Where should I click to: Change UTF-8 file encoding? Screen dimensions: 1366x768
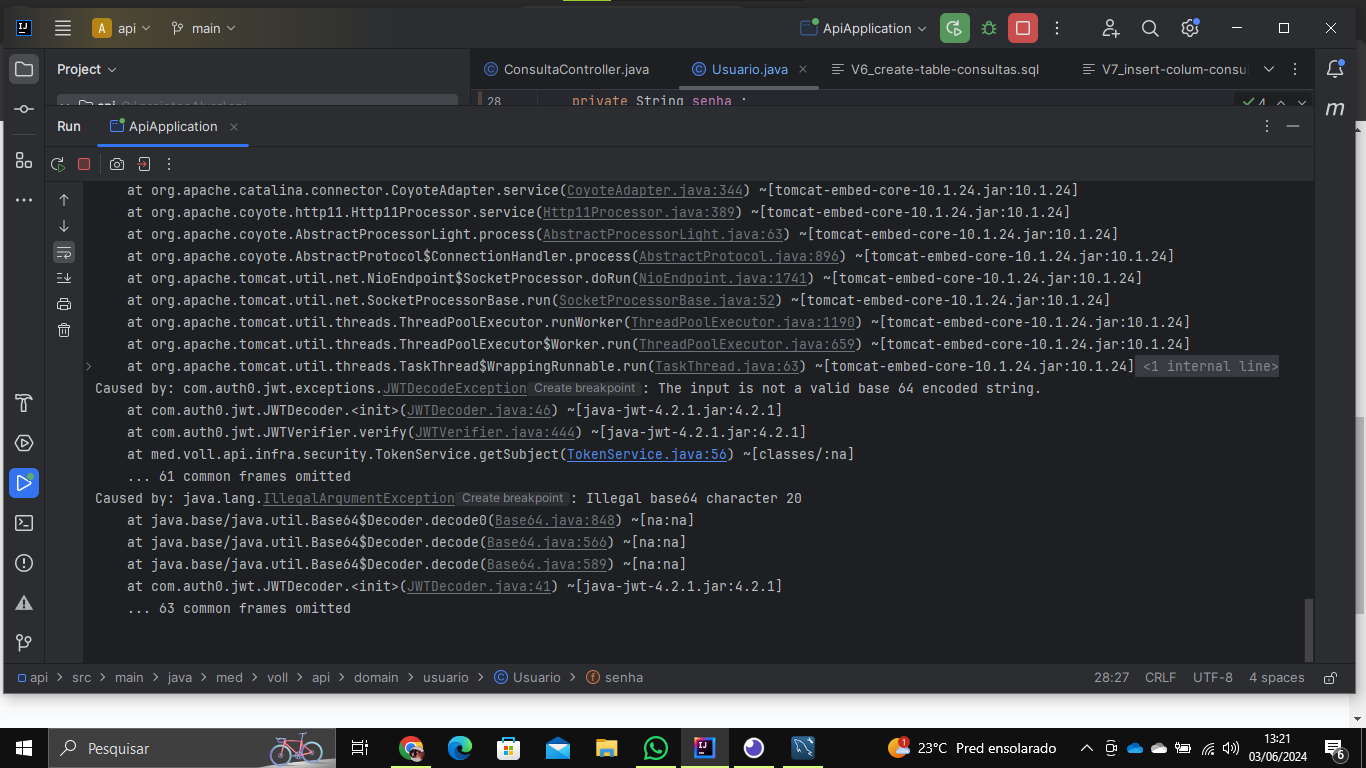1212,677
